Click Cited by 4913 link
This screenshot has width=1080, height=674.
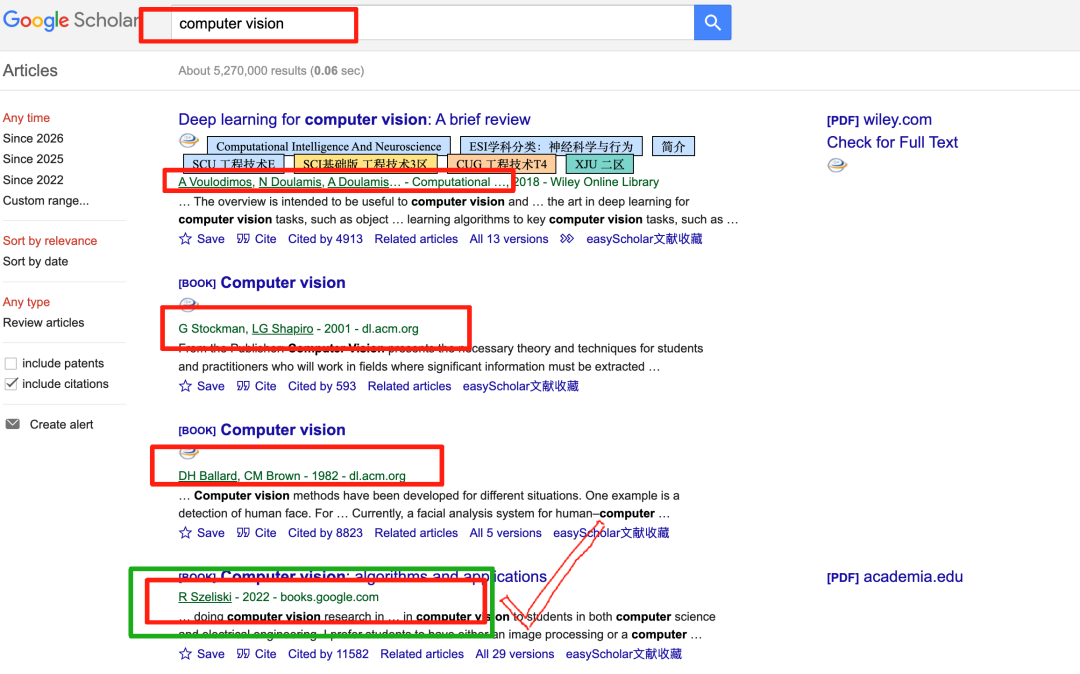[x=325, y=239]
